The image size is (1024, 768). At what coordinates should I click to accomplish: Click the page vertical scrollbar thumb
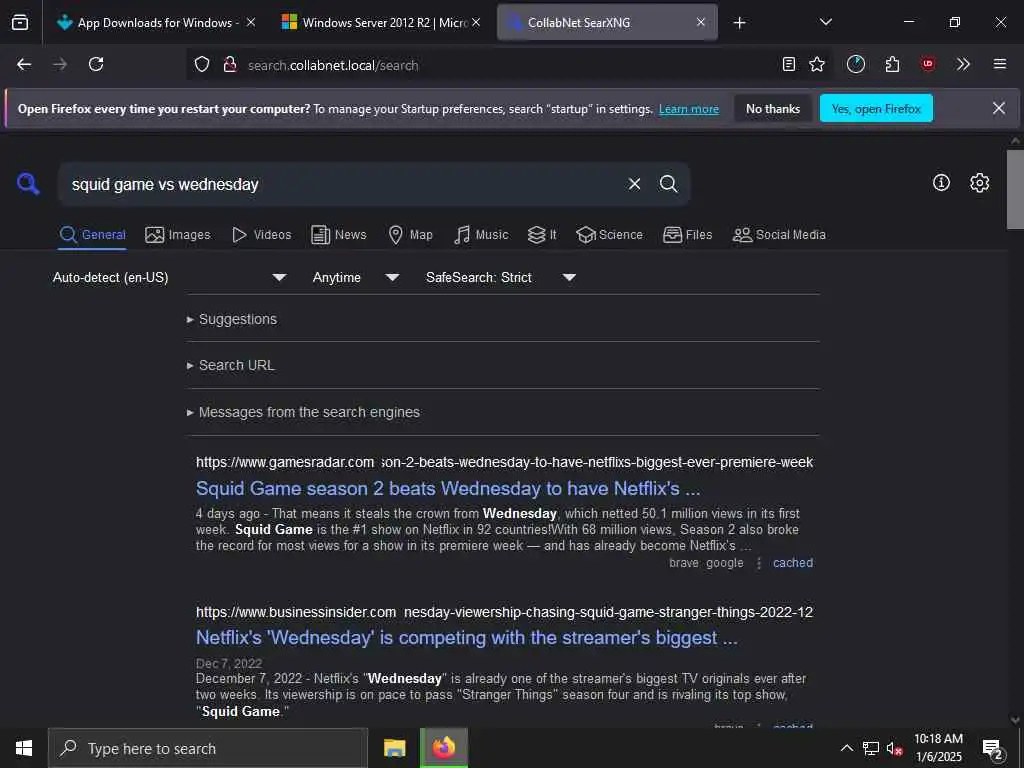tap(1015, 189)
